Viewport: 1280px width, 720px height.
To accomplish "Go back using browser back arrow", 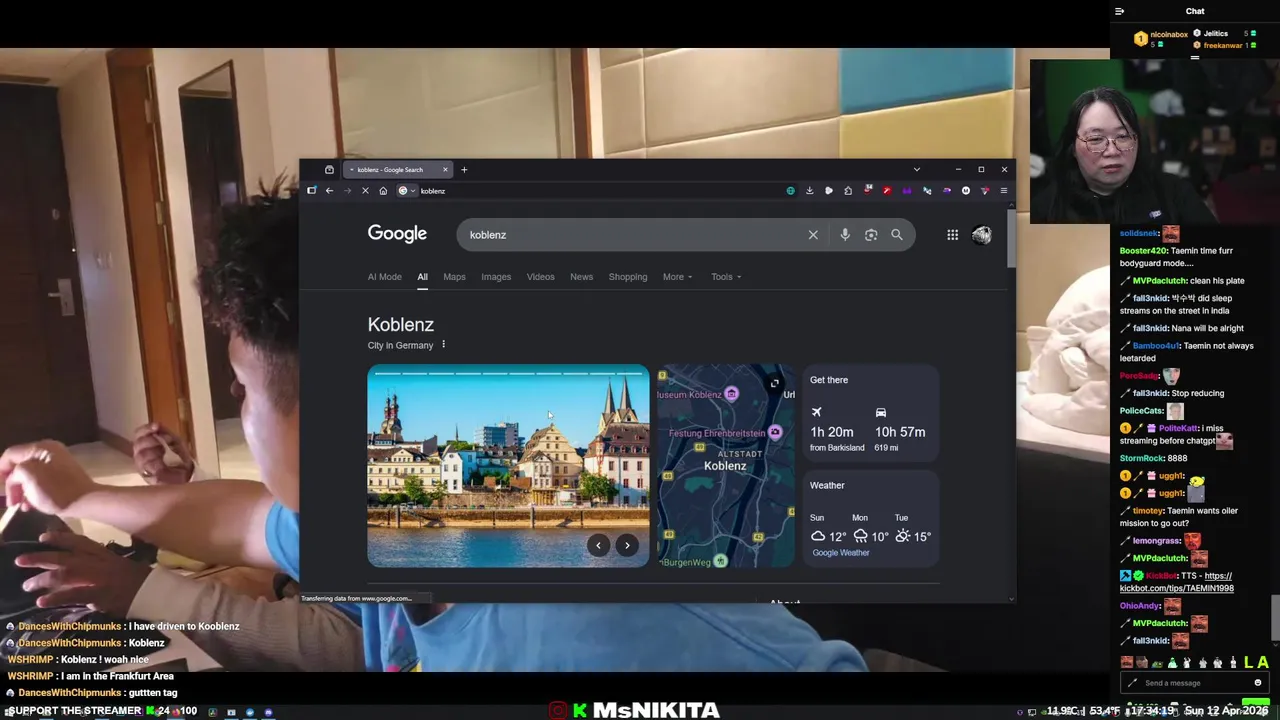I will [329, 191].
